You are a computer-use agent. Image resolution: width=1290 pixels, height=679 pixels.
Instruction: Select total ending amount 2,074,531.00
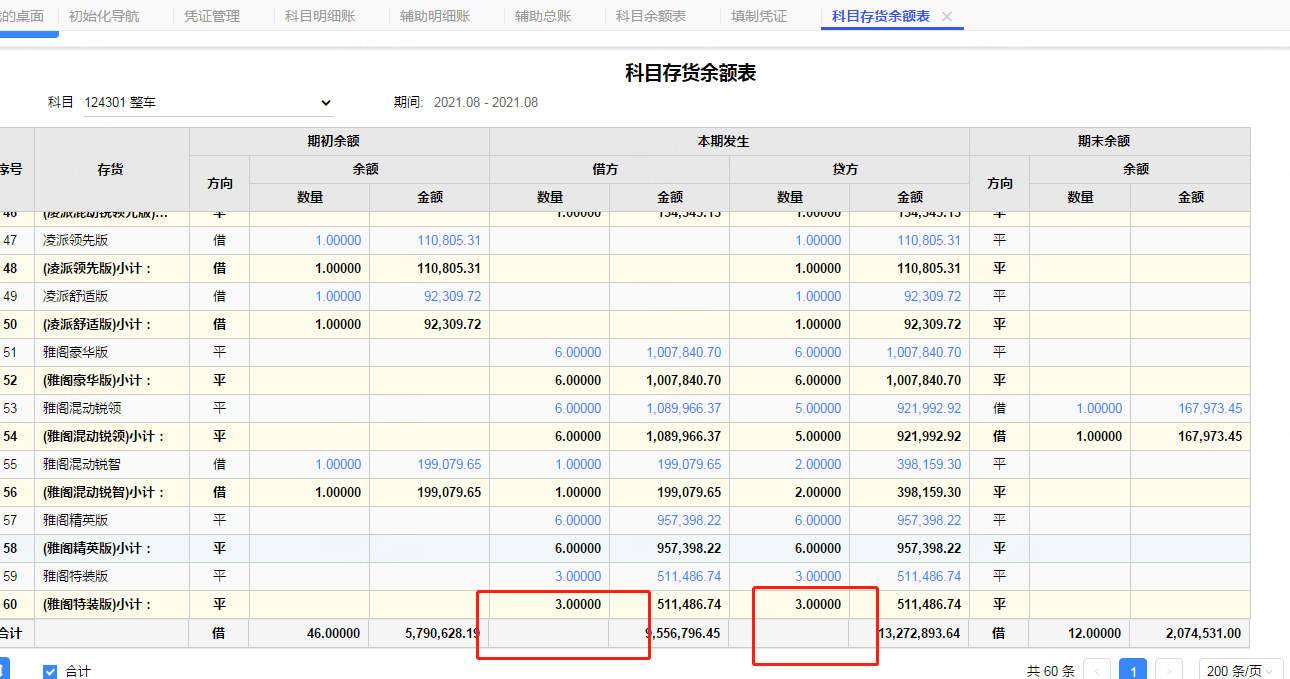(1204, 633)
